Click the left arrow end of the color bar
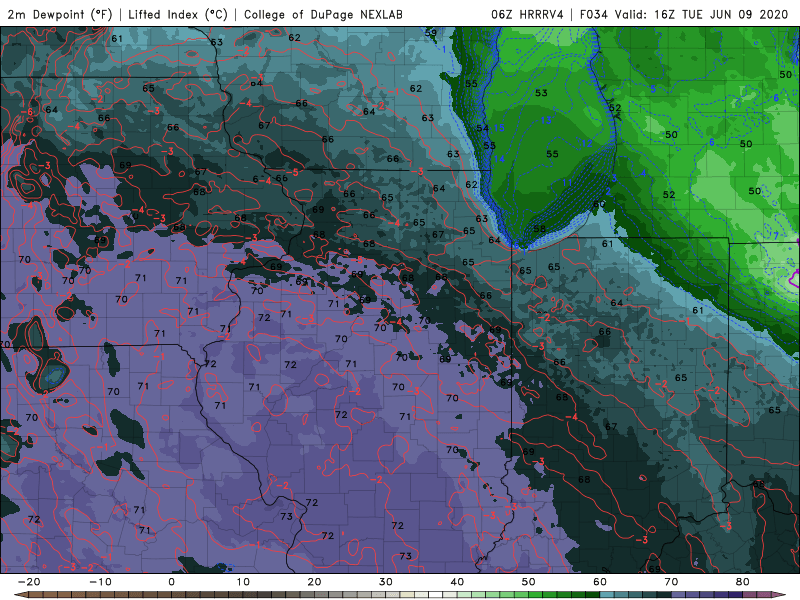Viewport: 800px width, 600px height. point(20,595)
